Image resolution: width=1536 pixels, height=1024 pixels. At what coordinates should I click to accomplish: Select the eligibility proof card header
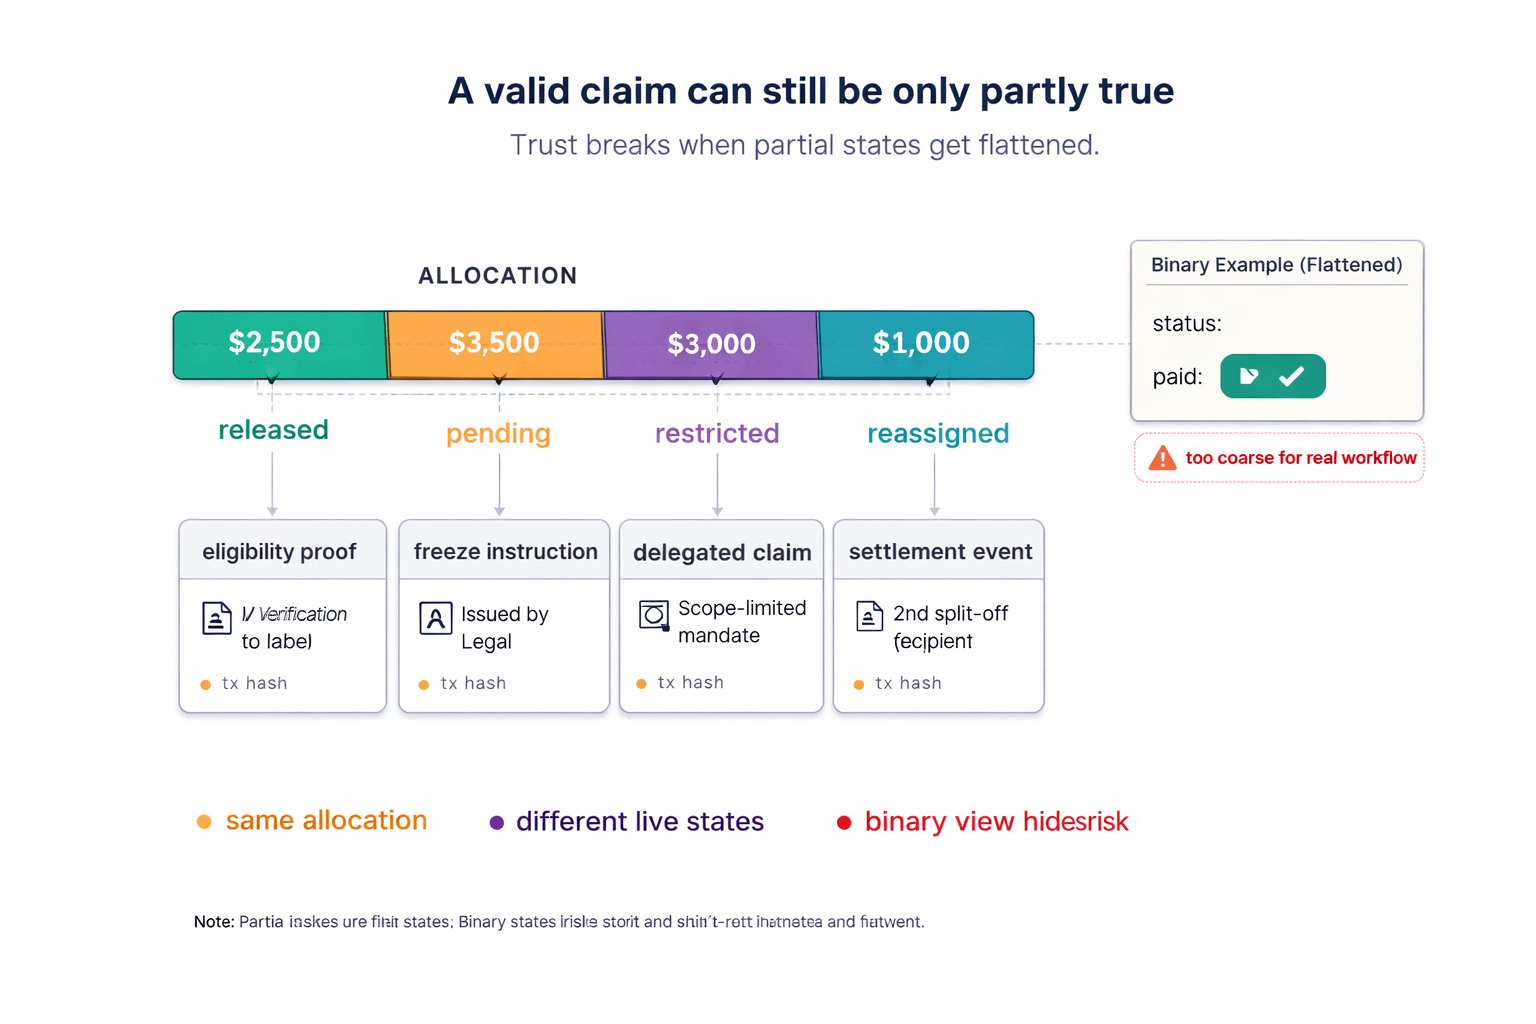(280, 552)
